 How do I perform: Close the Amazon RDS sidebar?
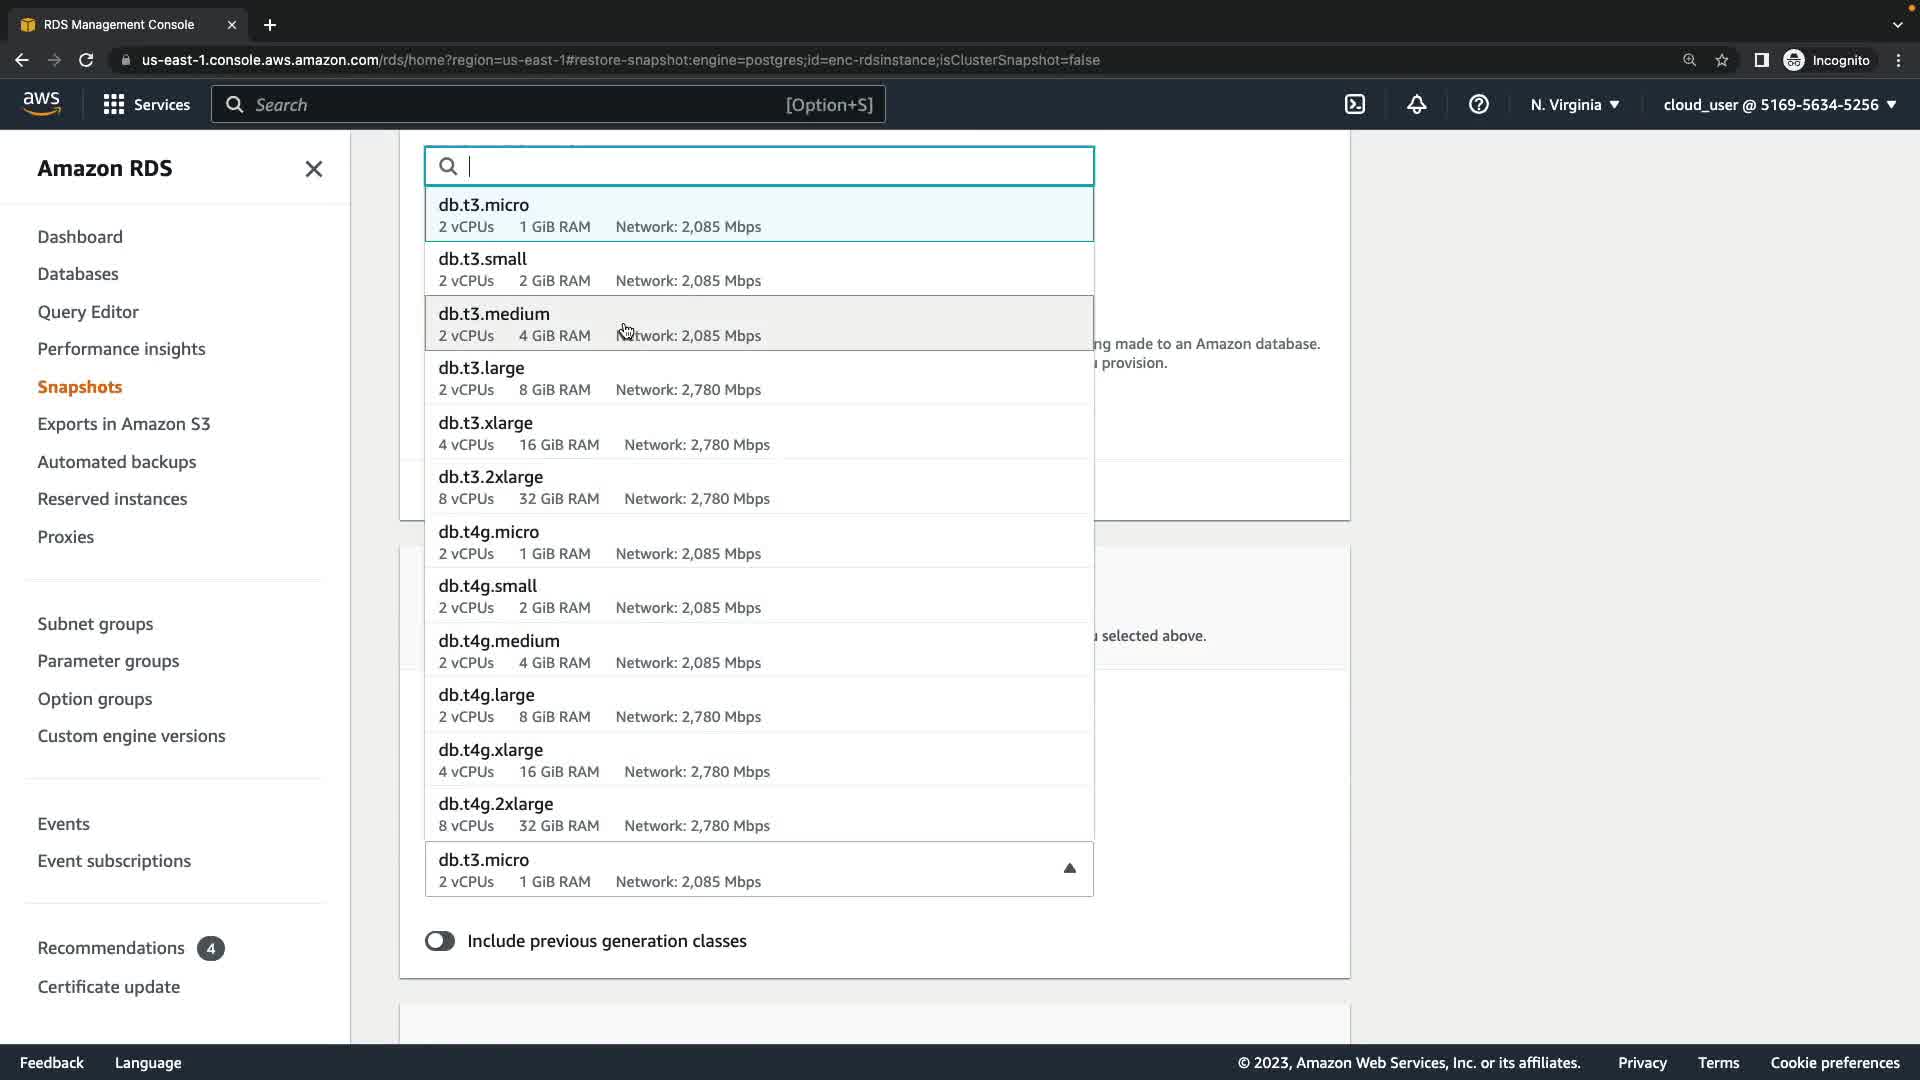click(x=313, y=169)
